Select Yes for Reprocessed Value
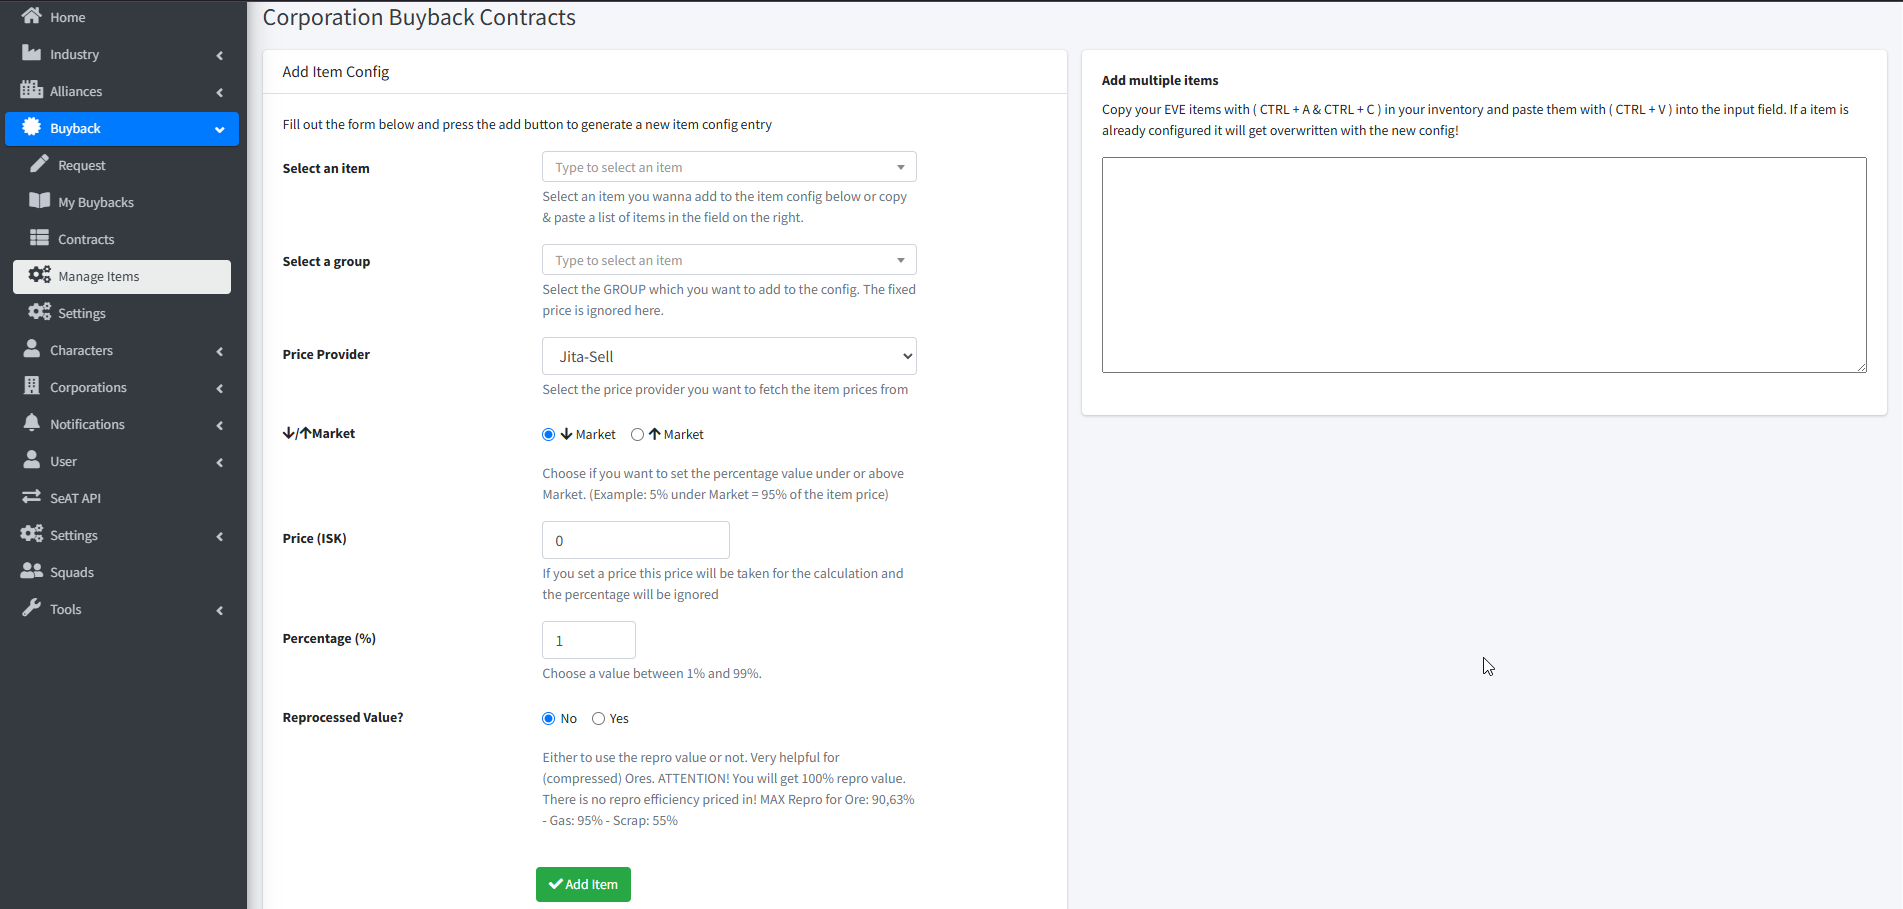 pos(598,718)
